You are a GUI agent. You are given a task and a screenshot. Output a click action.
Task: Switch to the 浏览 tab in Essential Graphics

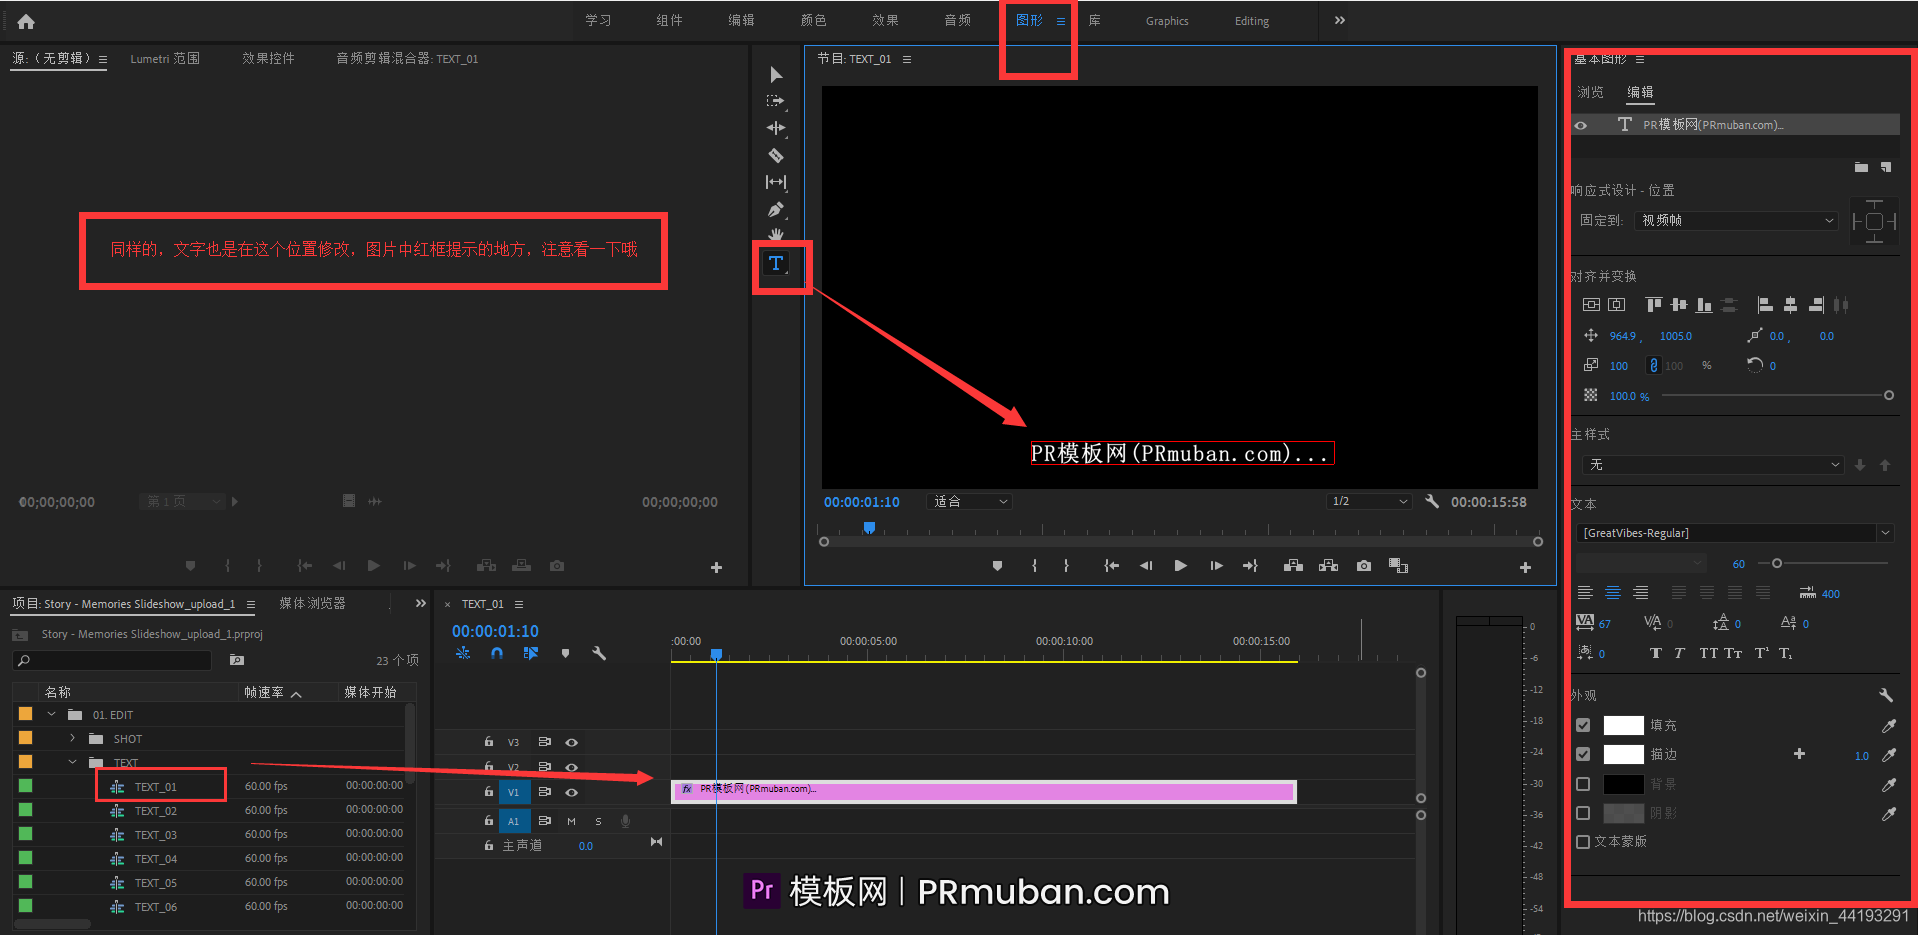pyautogui.click(x=1590, y=92)
